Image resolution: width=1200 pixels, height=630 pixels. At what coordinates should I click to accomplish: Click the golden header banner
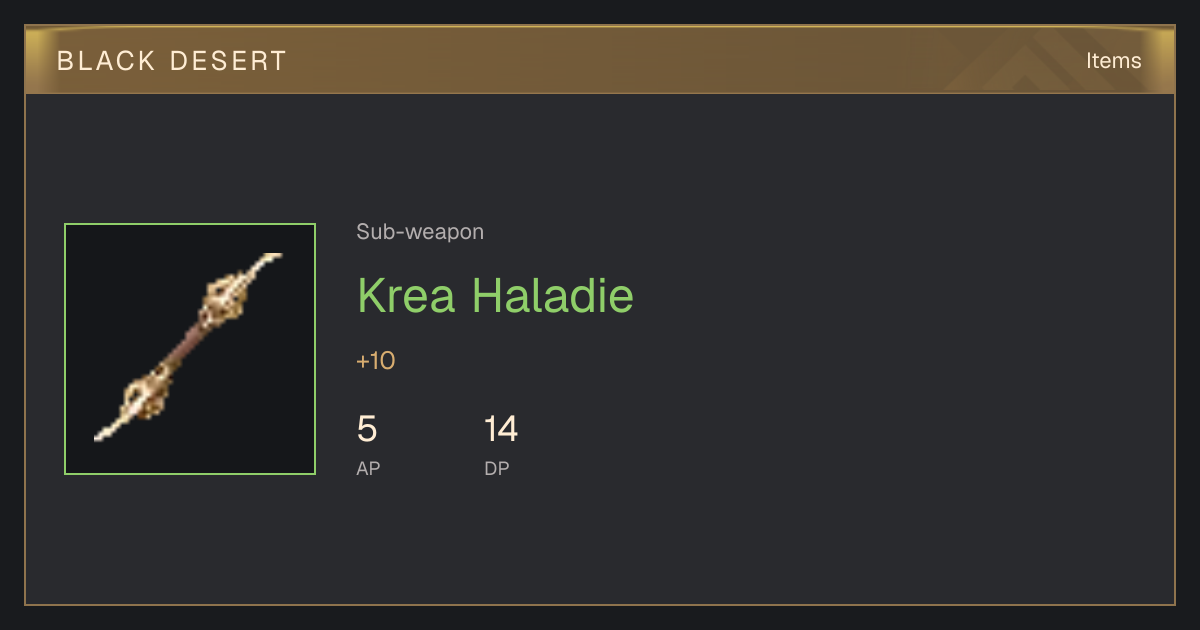pyautogui.click(x=600, y=60)
